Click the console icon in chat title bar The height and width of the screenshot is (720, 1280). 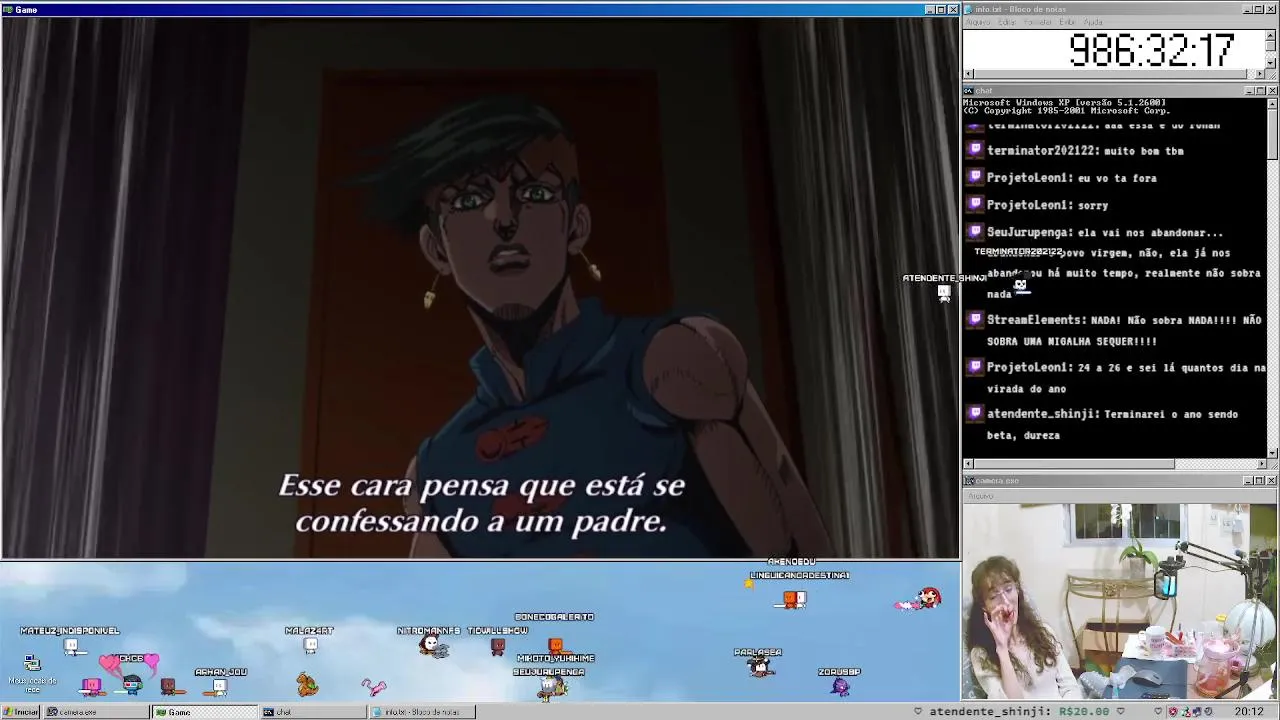tap(969, 91)
